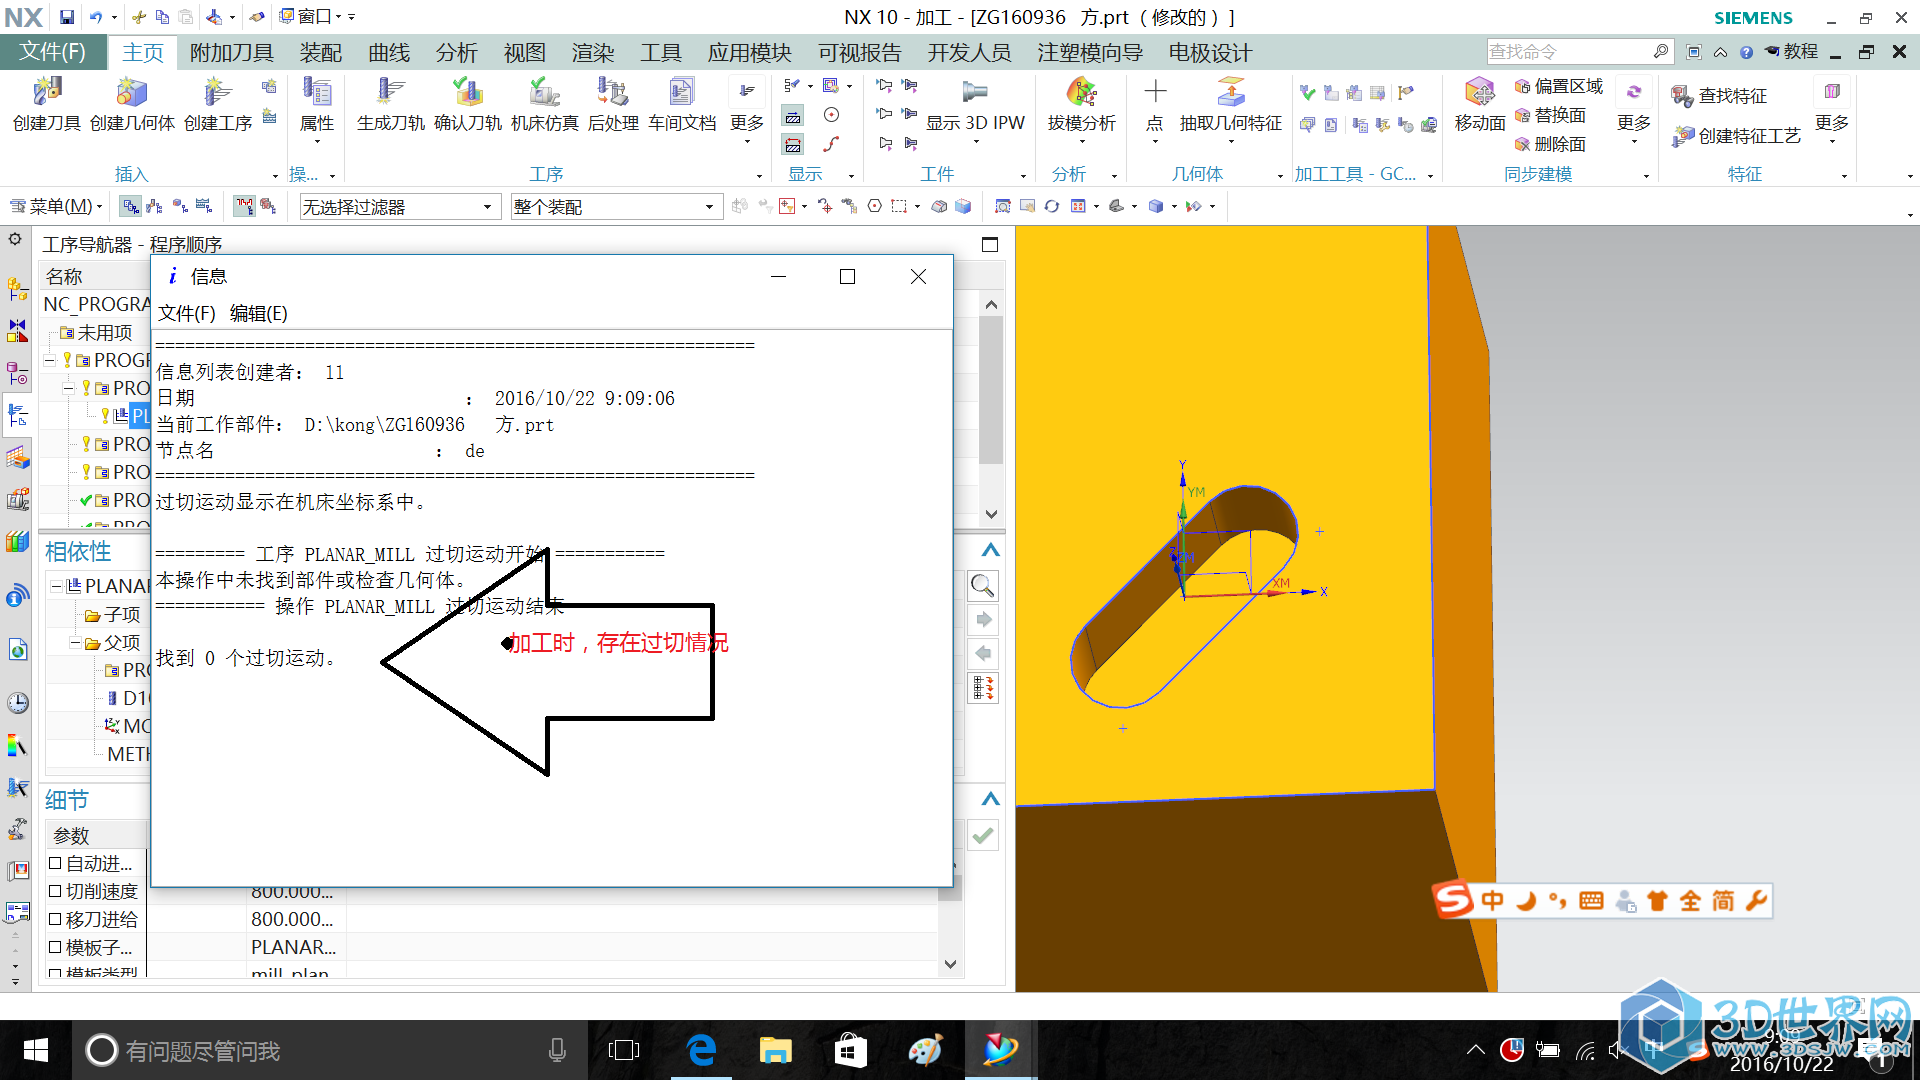Switch to the 分析 ribbon tab
The height and width of the screenshot is (1080, 1920).
[x=457, y=53]
